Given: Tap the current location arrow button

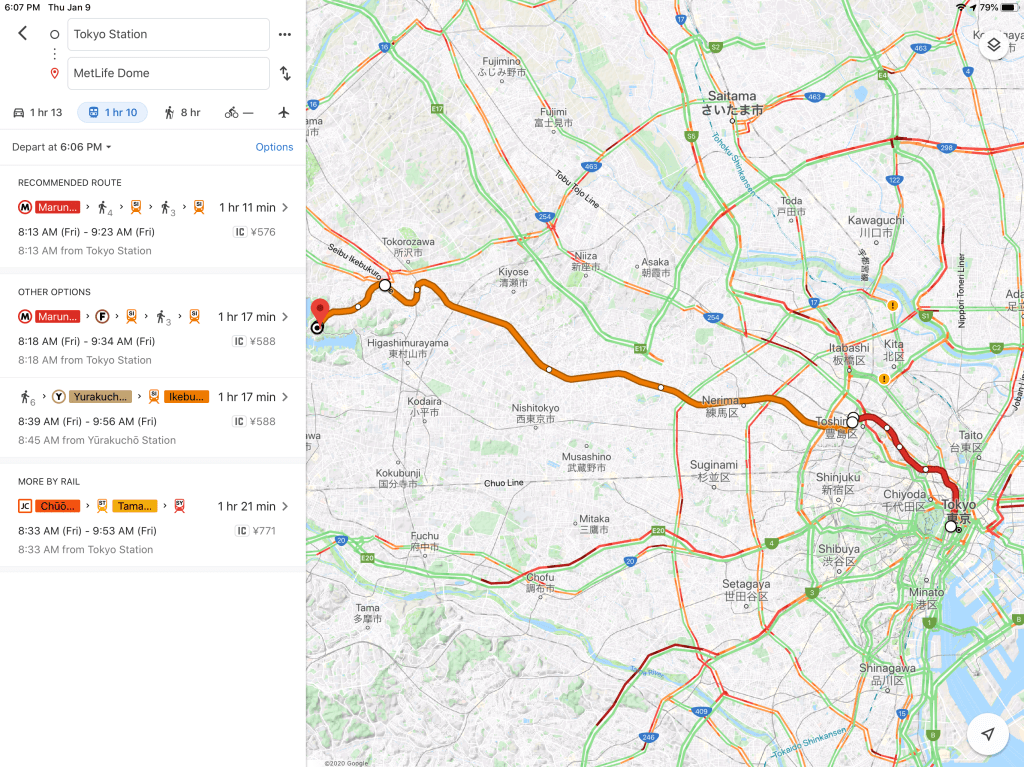Looking at the screenshot, I should (x=988, y=734).
